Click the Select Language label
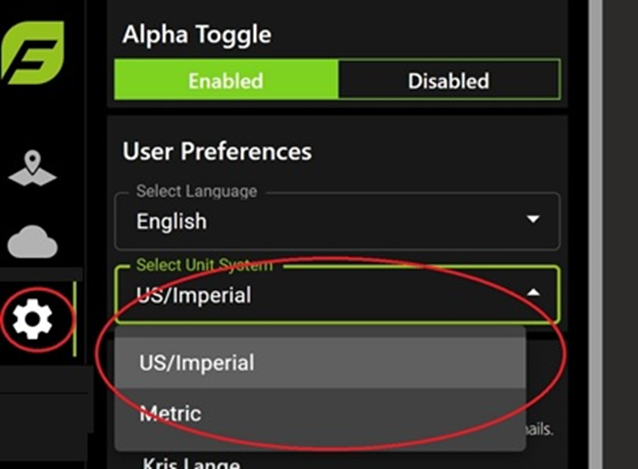The height and width of the screenshot is (469, 638). [x=197, y=191]
